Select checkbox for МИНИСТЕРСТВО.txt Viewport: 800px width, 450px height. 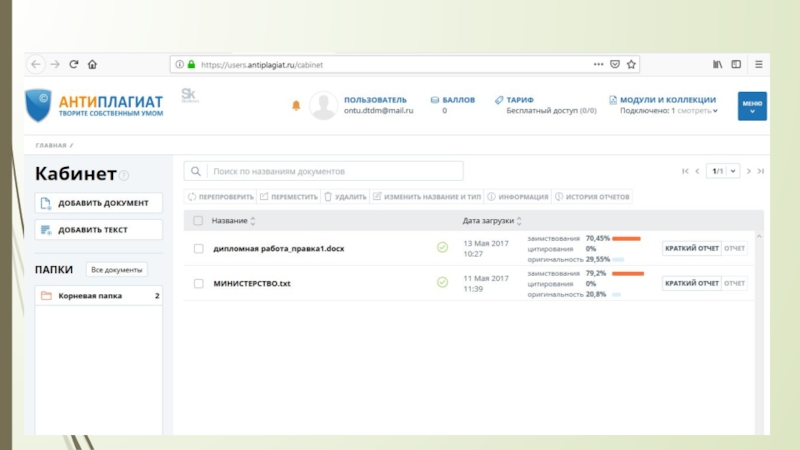click(x=198, y=283)
